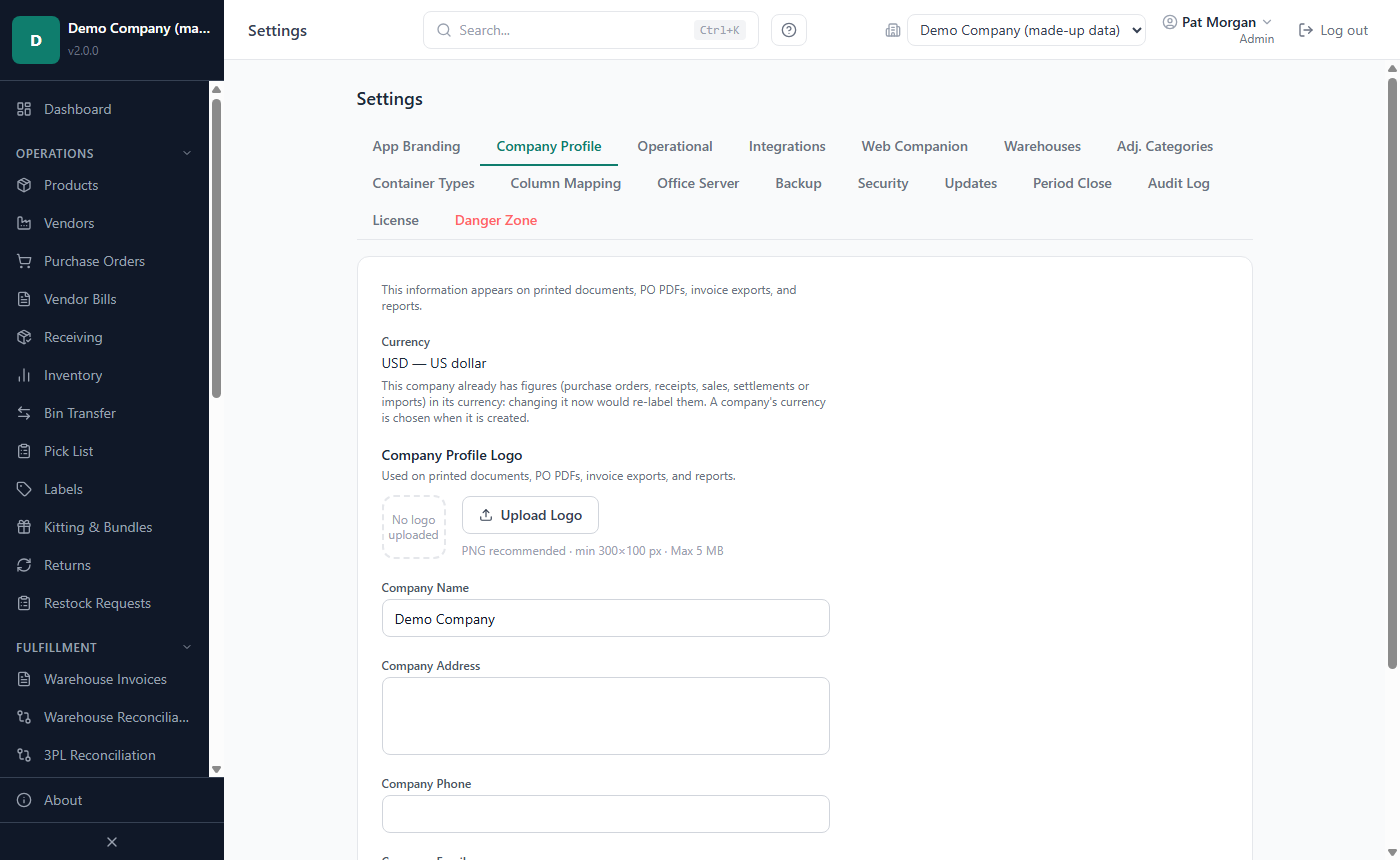Open the company selector dropdown
This screenshot has width=1400, height=860.
(x=1026, y=30)
